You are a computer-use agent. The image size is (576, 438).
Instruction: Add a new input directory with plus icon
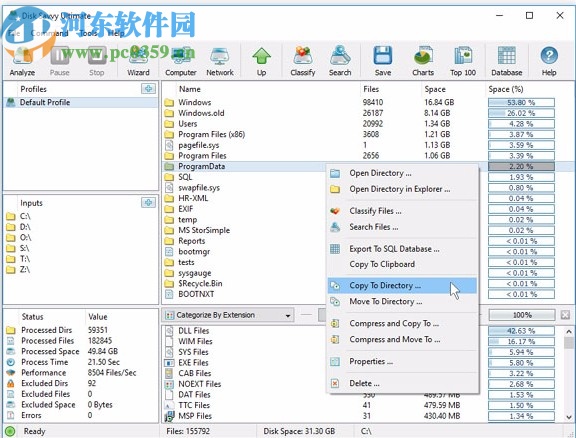pos(148,202)
